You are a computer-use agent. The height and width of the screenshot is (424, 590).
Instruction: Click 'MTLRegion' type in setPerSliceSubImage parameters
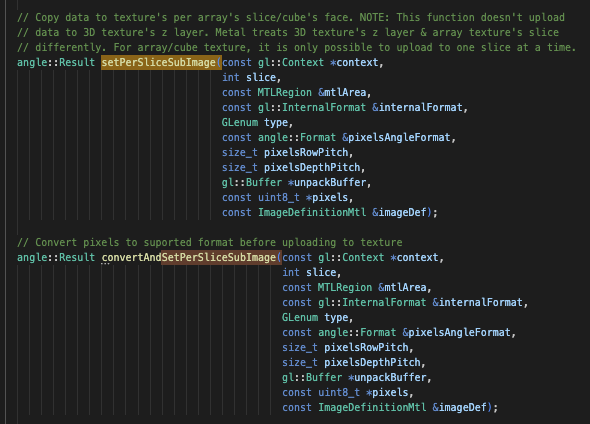click(x=285, y=93)
